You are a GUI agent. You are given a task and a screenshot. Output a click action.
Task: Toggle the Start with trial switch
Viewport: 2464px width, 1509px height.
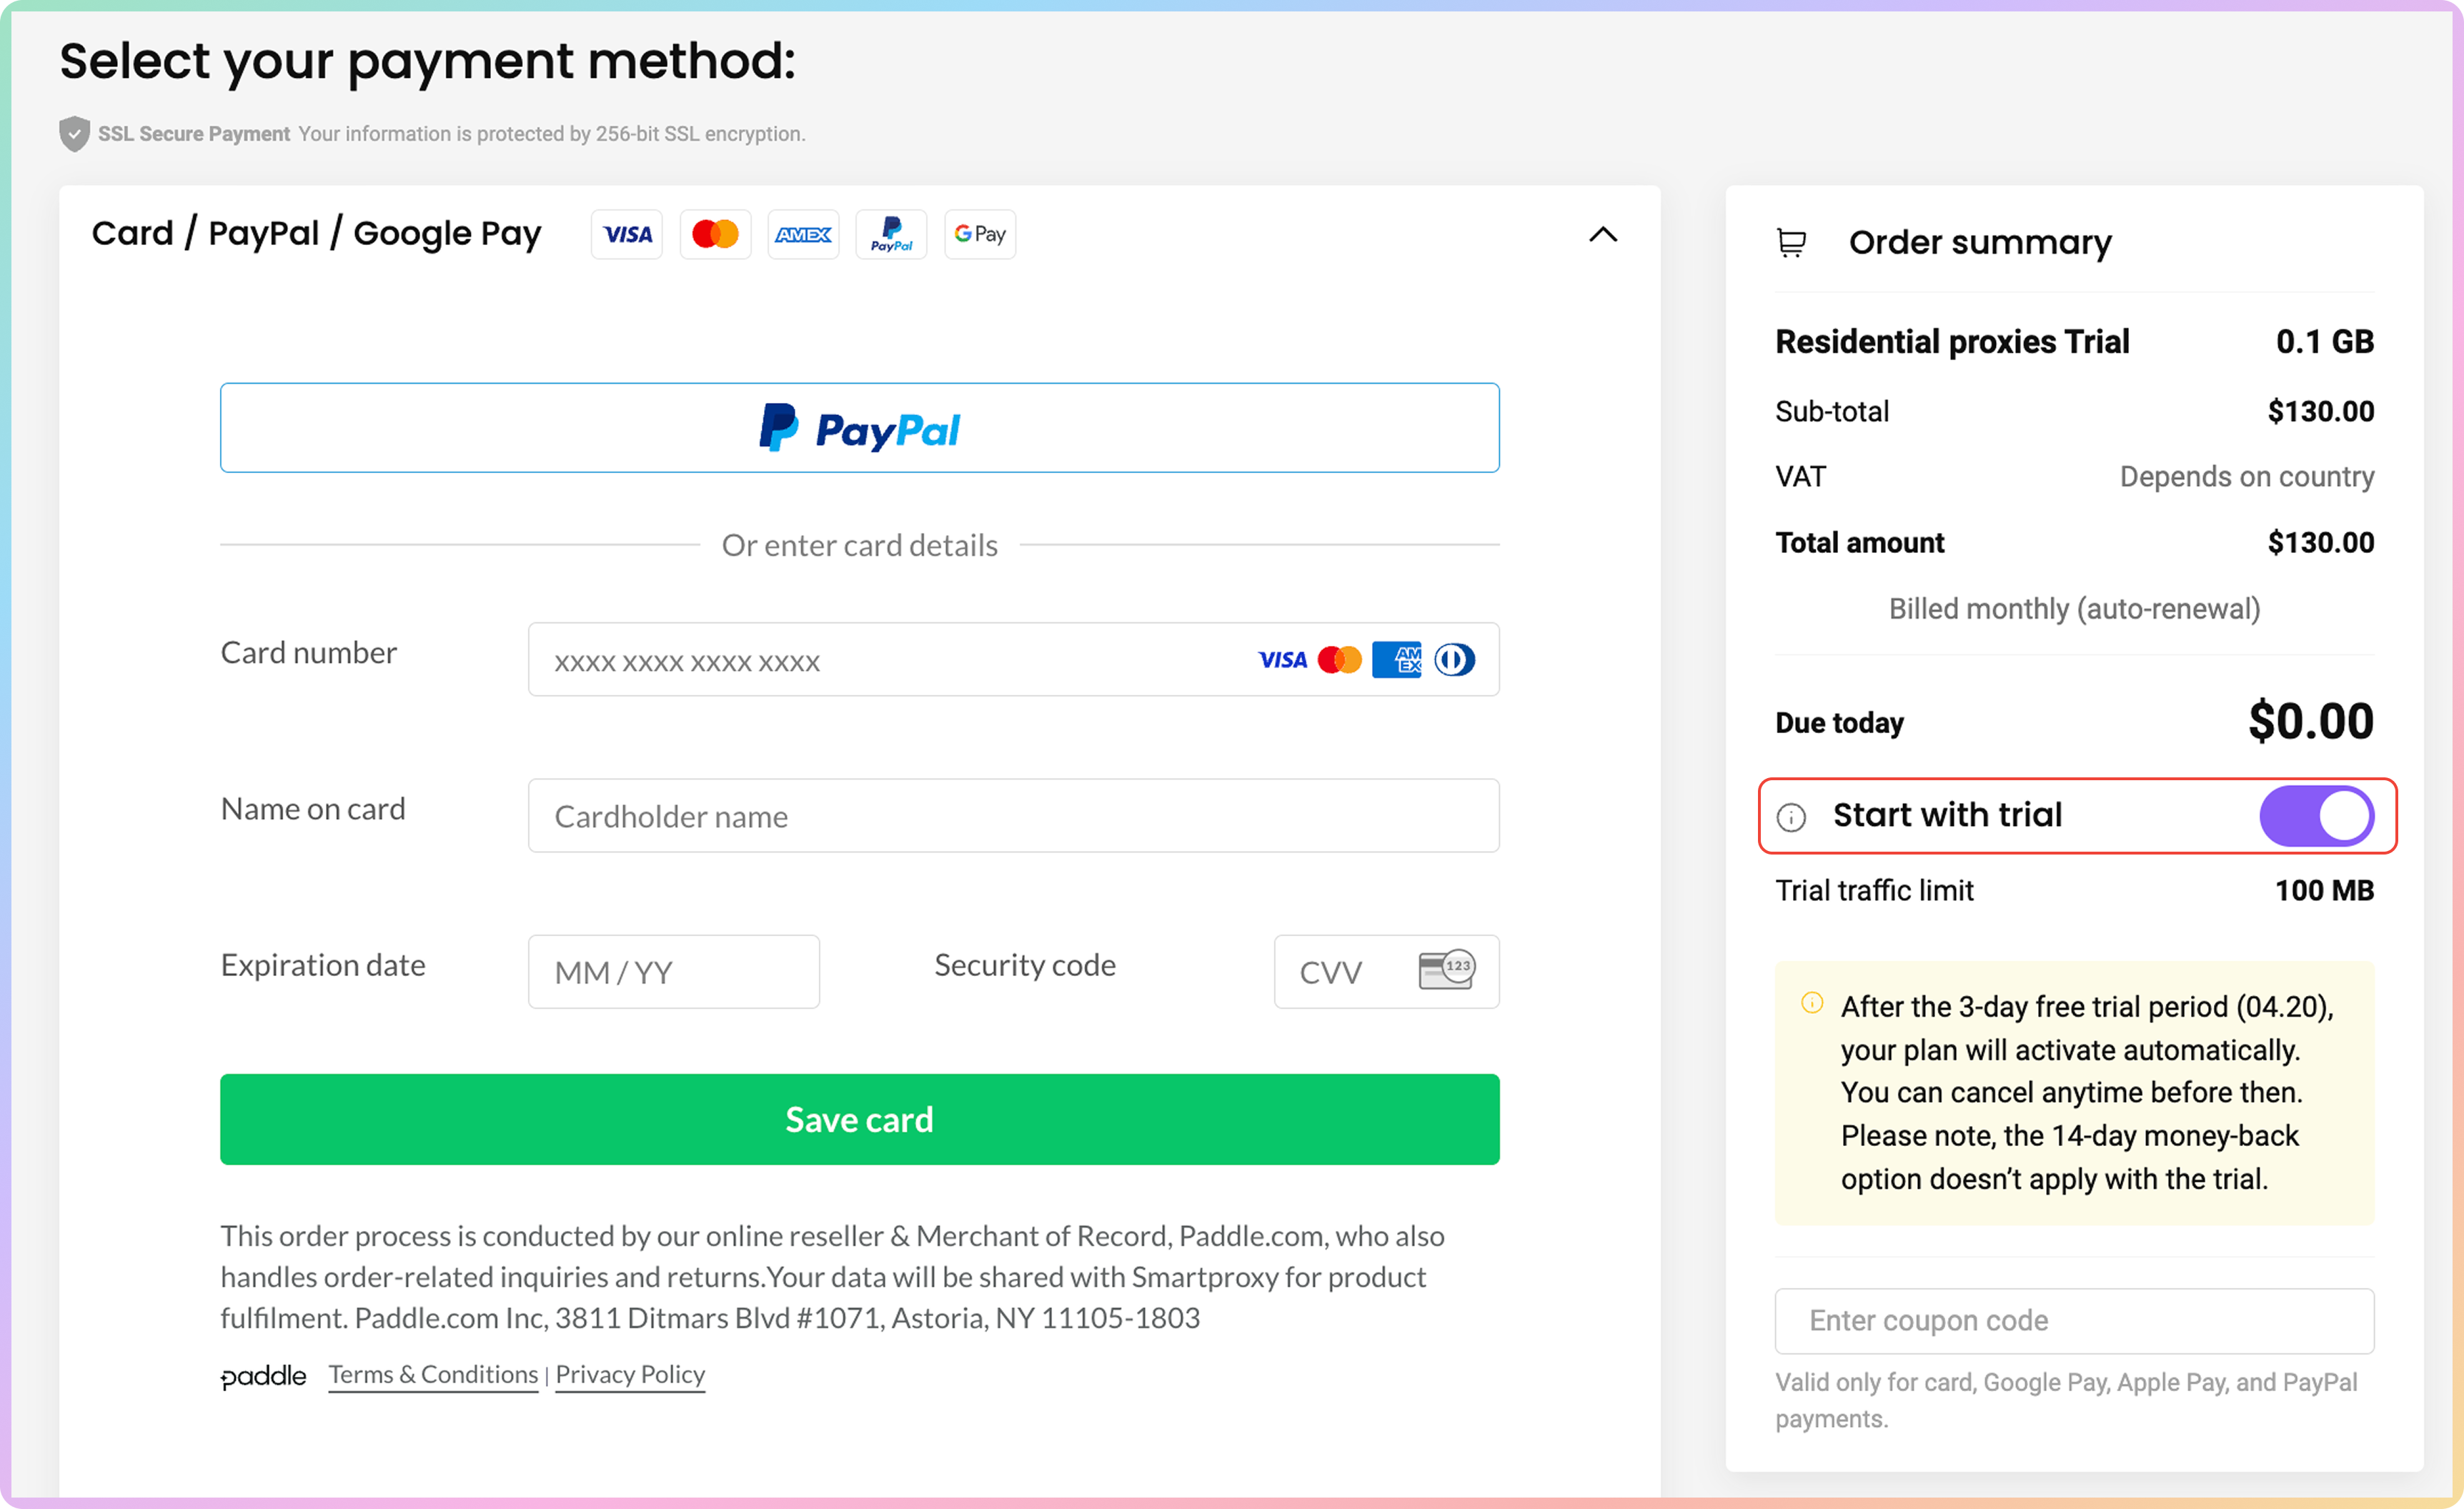(x=2316, y=816)
